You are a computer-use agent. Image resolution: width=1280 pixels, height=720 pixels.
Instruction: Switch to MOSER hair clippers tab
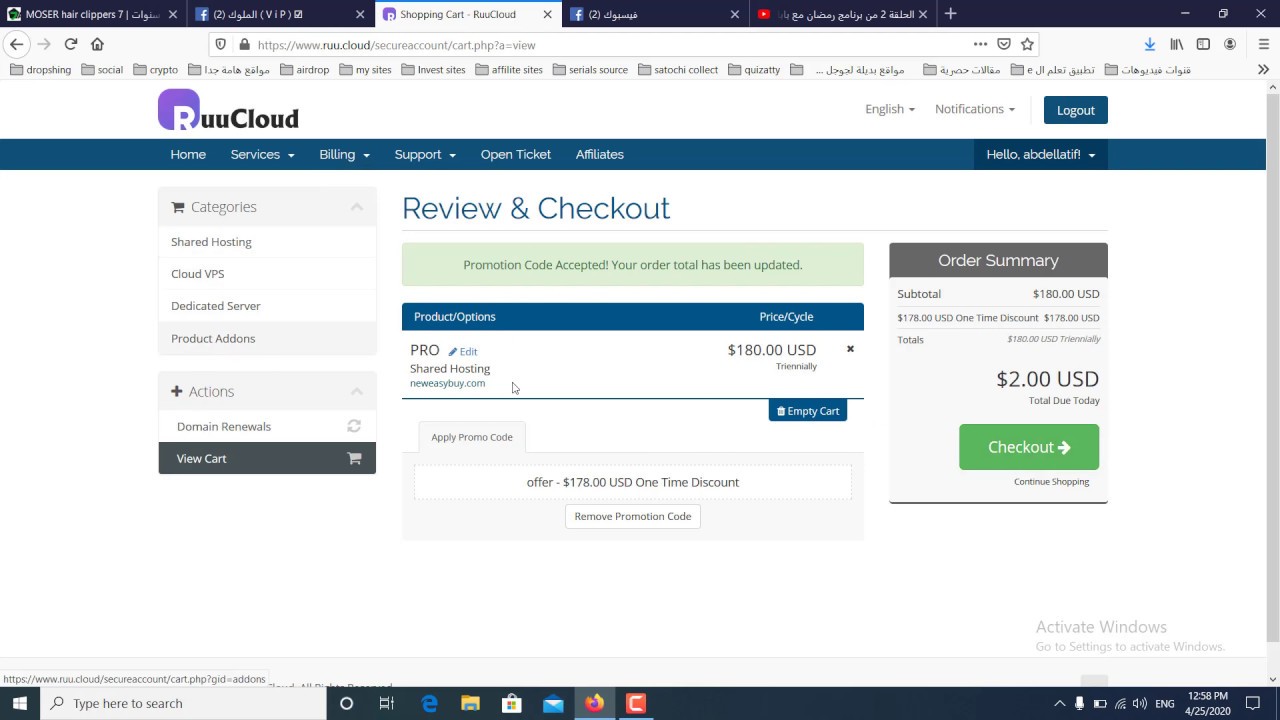coord(92,14)
